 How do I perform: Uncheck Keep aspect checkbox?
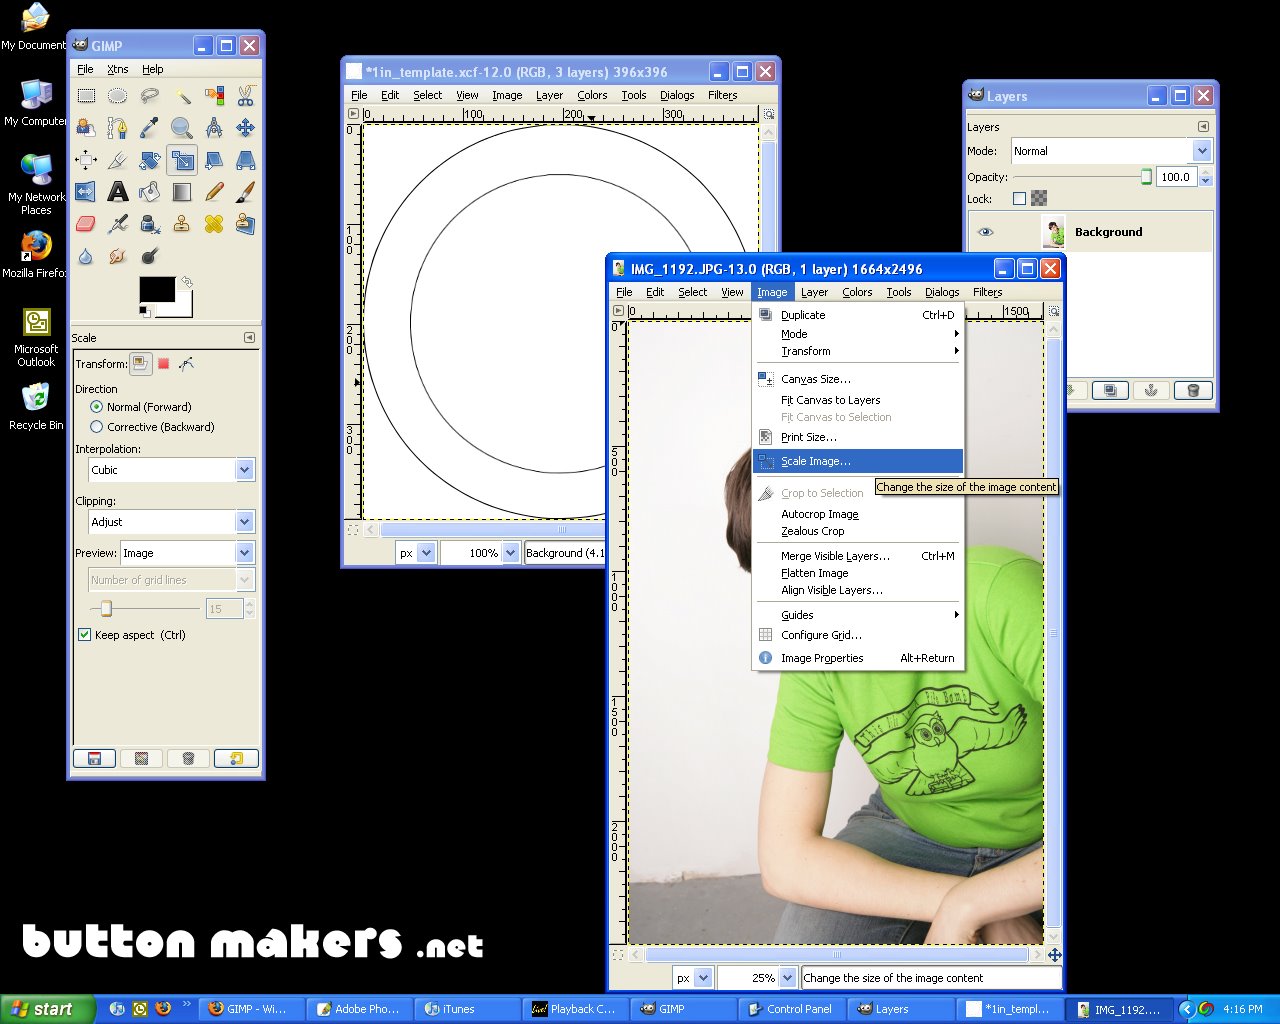tap(85, 635)
